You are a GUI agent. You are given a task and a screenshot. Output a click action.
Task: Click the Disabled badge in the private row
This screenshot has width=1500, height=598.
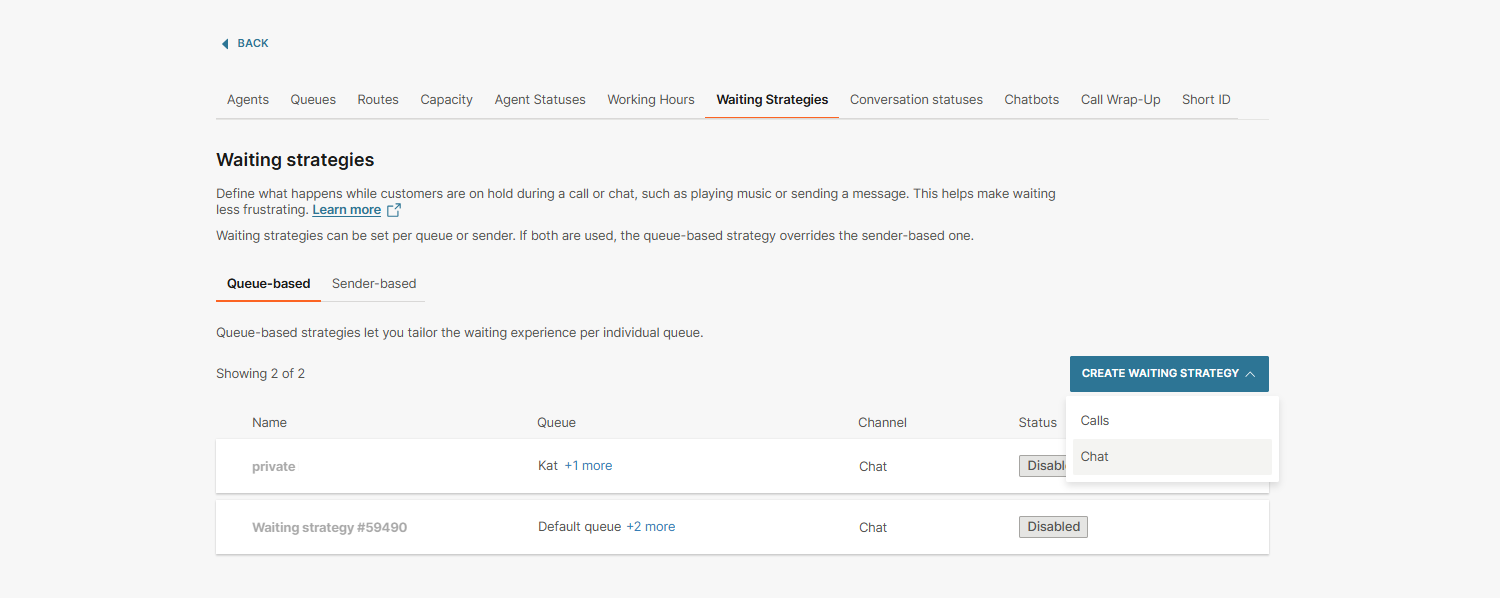(x=1042, y=466)
